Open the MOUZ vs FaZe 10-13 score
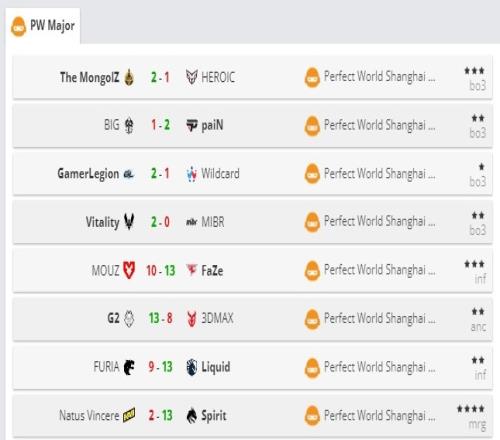 160,270
